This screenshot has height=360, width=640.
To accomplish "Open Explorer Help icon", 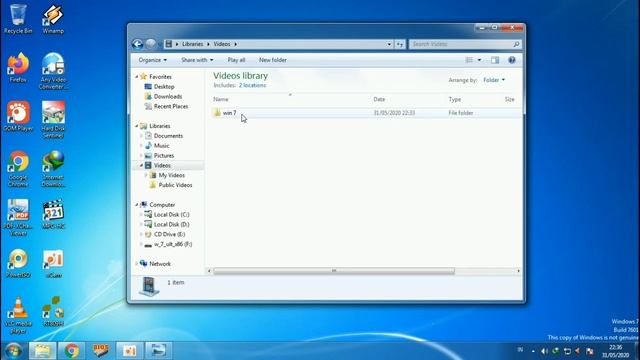I will coord(512,60).
